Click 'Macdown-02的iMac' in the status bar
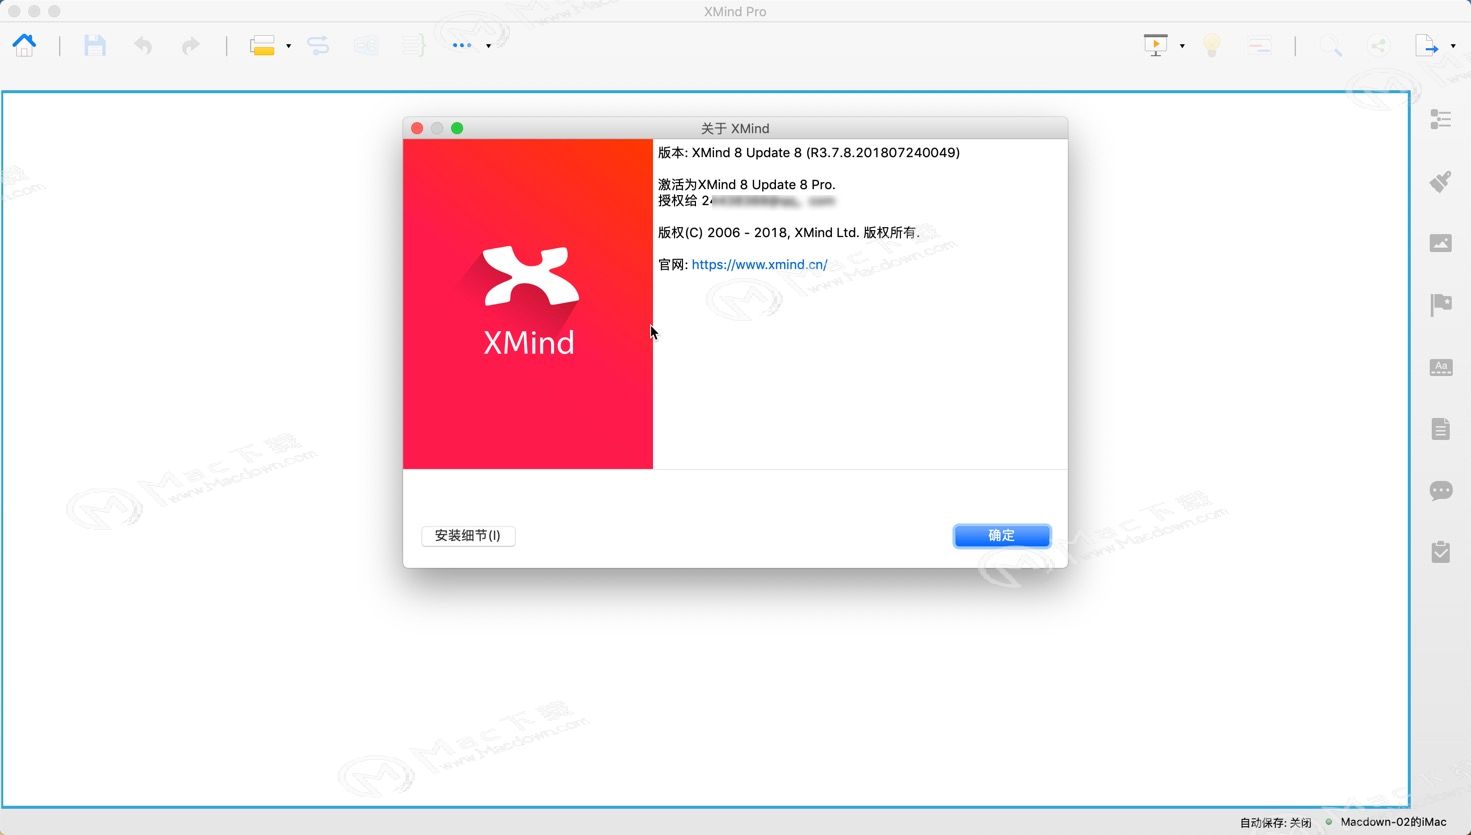The image size is (1471, 835). tap(1393, 822)
